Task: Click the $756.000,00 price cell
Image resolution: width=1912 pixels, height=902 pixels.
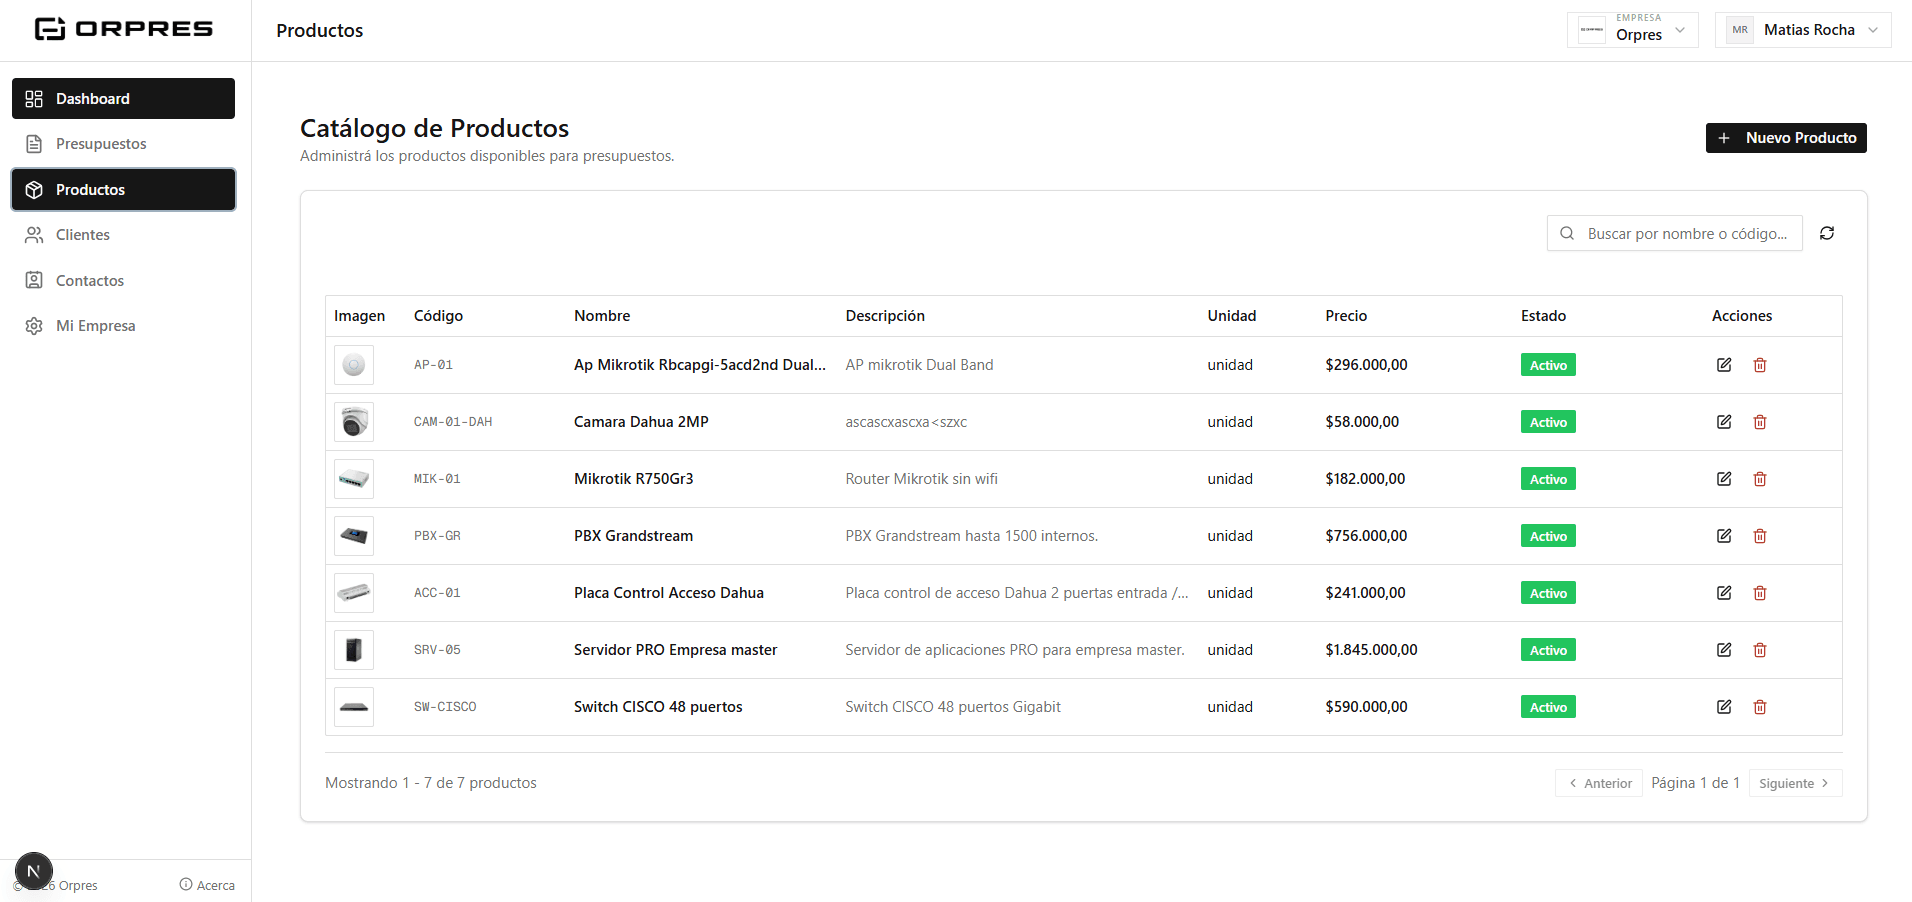Action: tap(1366, 536)
